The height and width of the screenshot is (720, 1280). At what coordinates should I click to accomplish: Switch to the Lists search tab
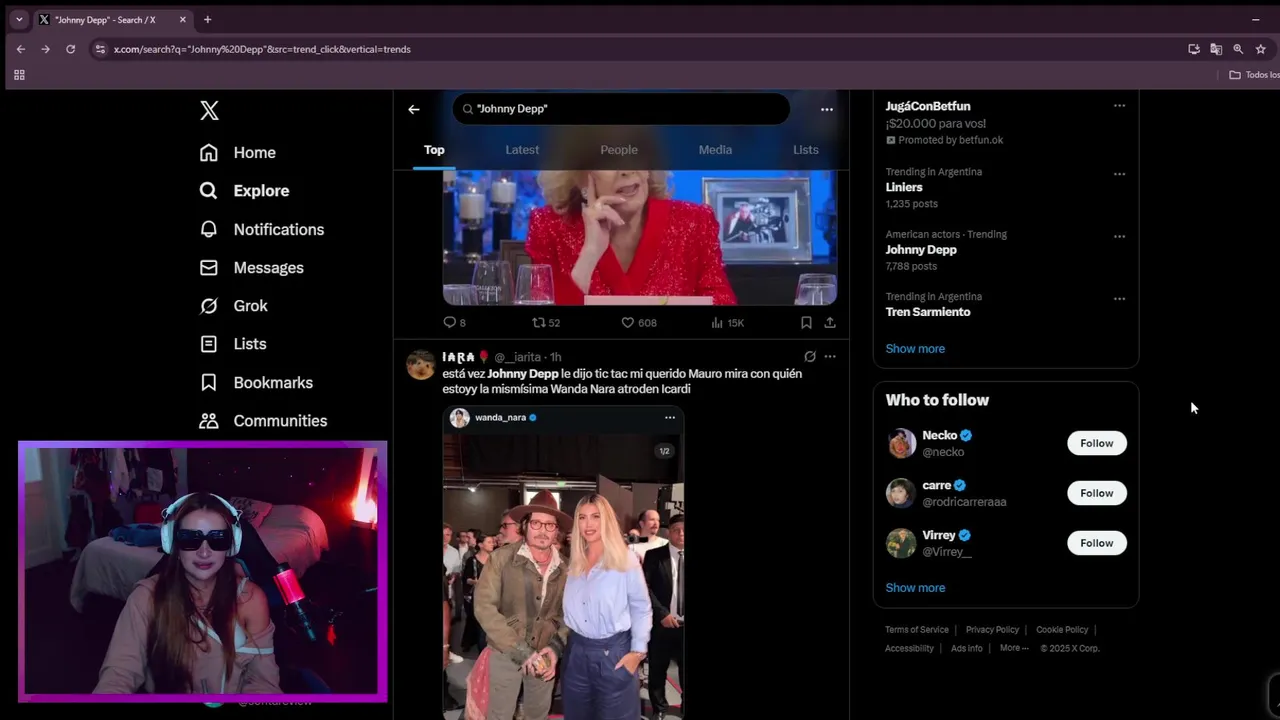806,150
